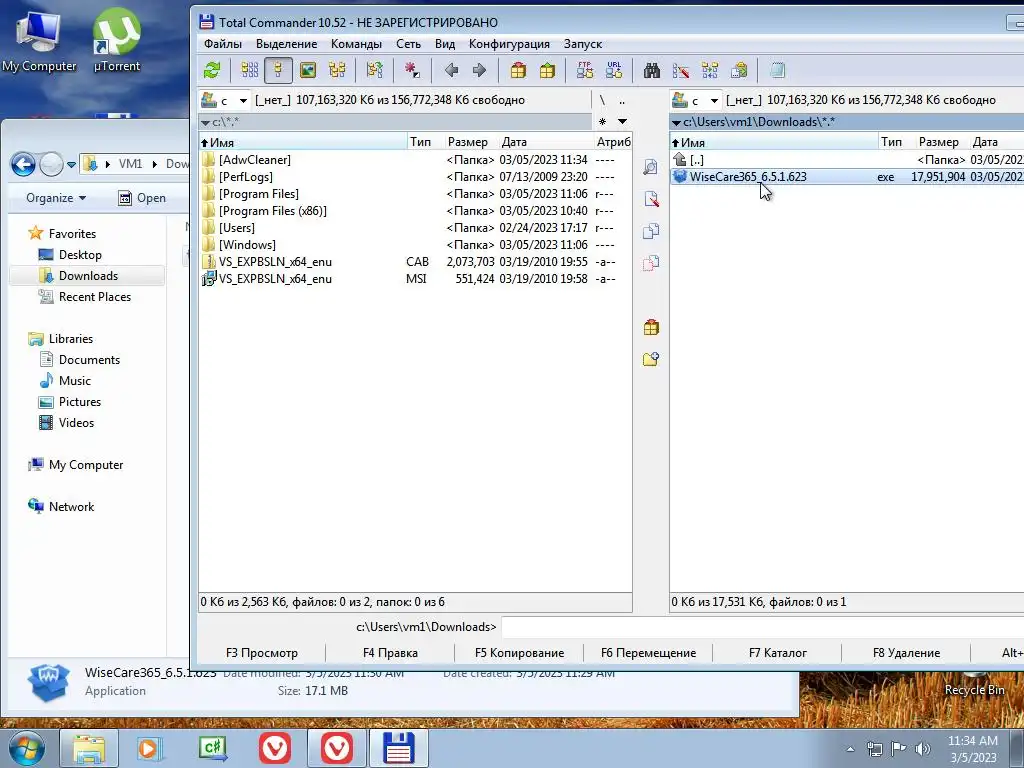Viewport: 1024px width, 768px height.
Task: Click the copy names to clipboard icon
Action: [739, 70]
